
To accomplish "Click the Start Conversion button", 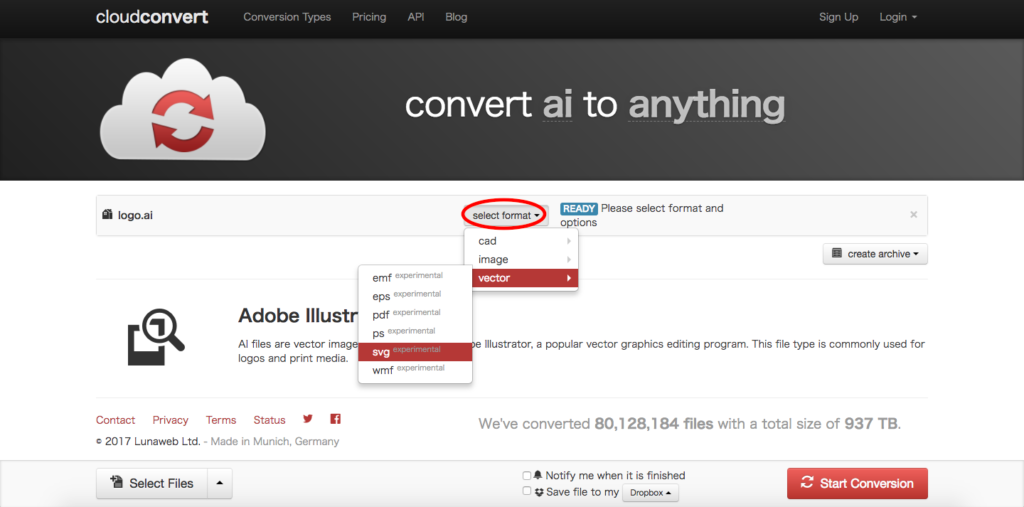I will point(857,483).
